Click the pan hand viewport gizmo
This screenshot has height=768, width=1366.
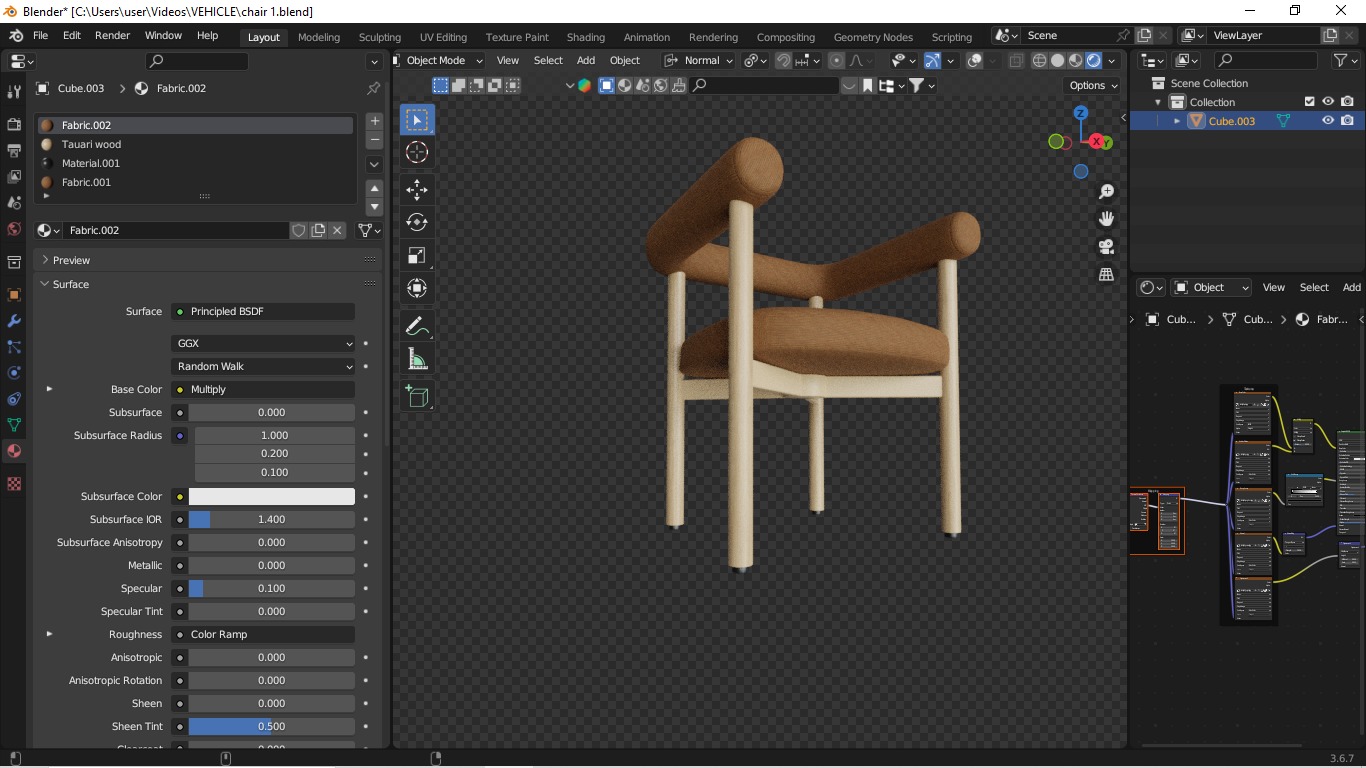(x=1106, y=218)
